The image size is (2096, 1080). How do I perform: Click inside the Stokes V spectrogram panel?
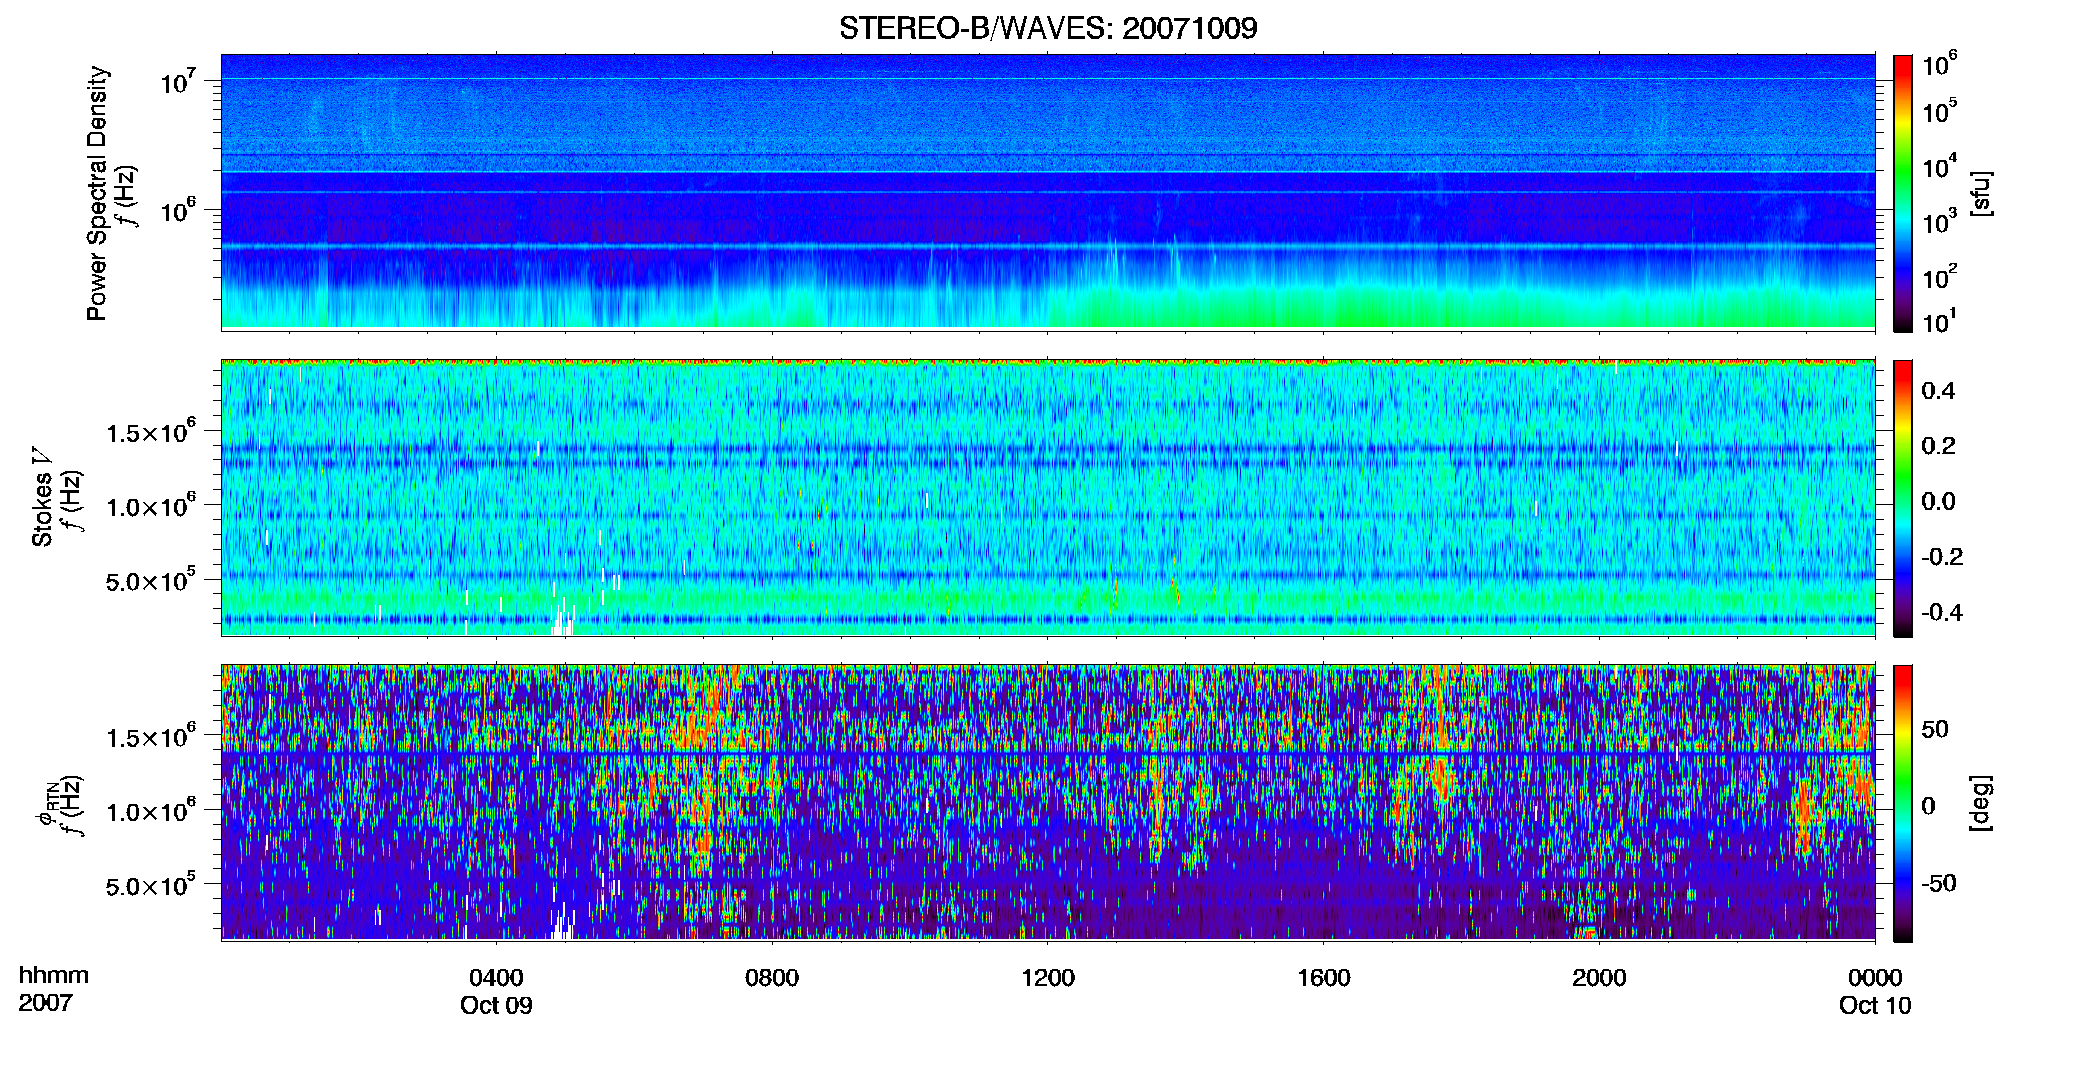[1048, 497]
